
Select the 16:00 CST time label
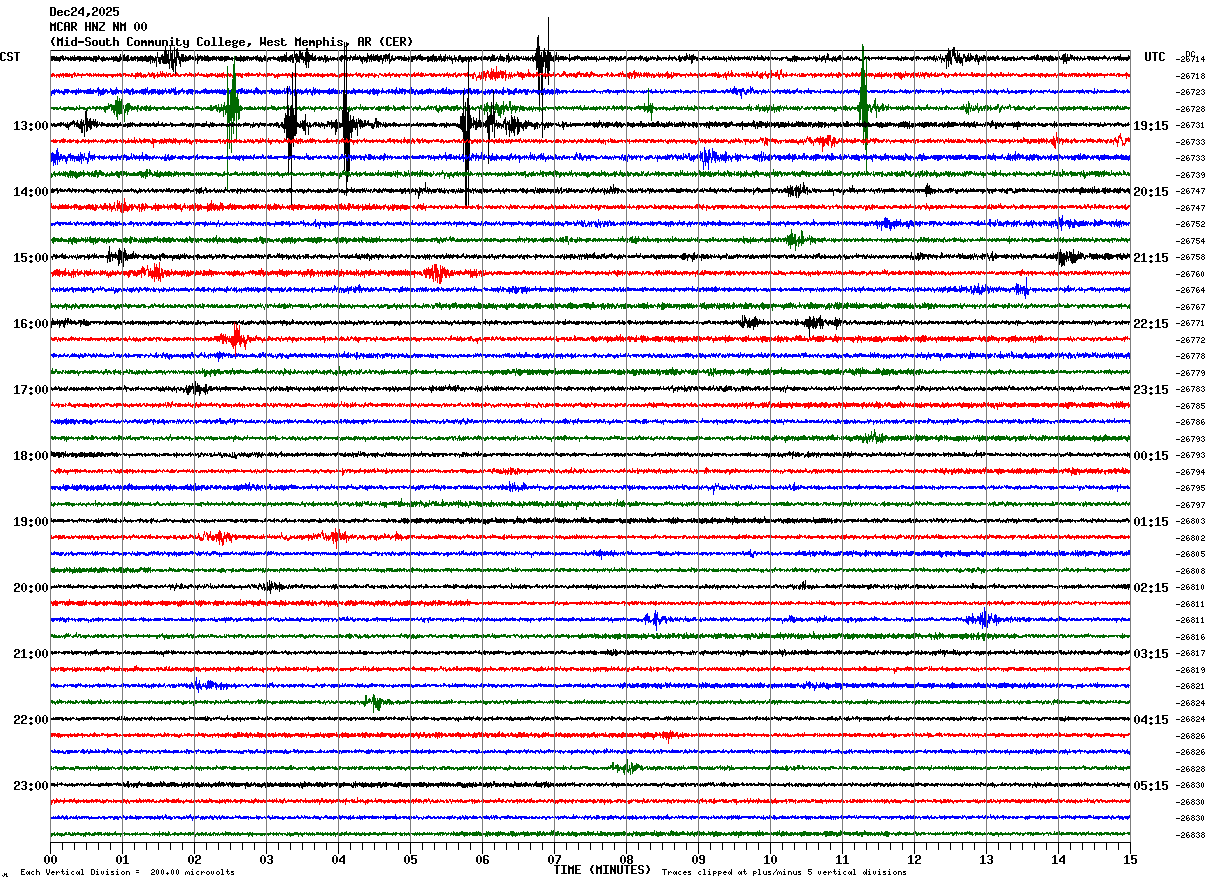[x=31, y=324]
